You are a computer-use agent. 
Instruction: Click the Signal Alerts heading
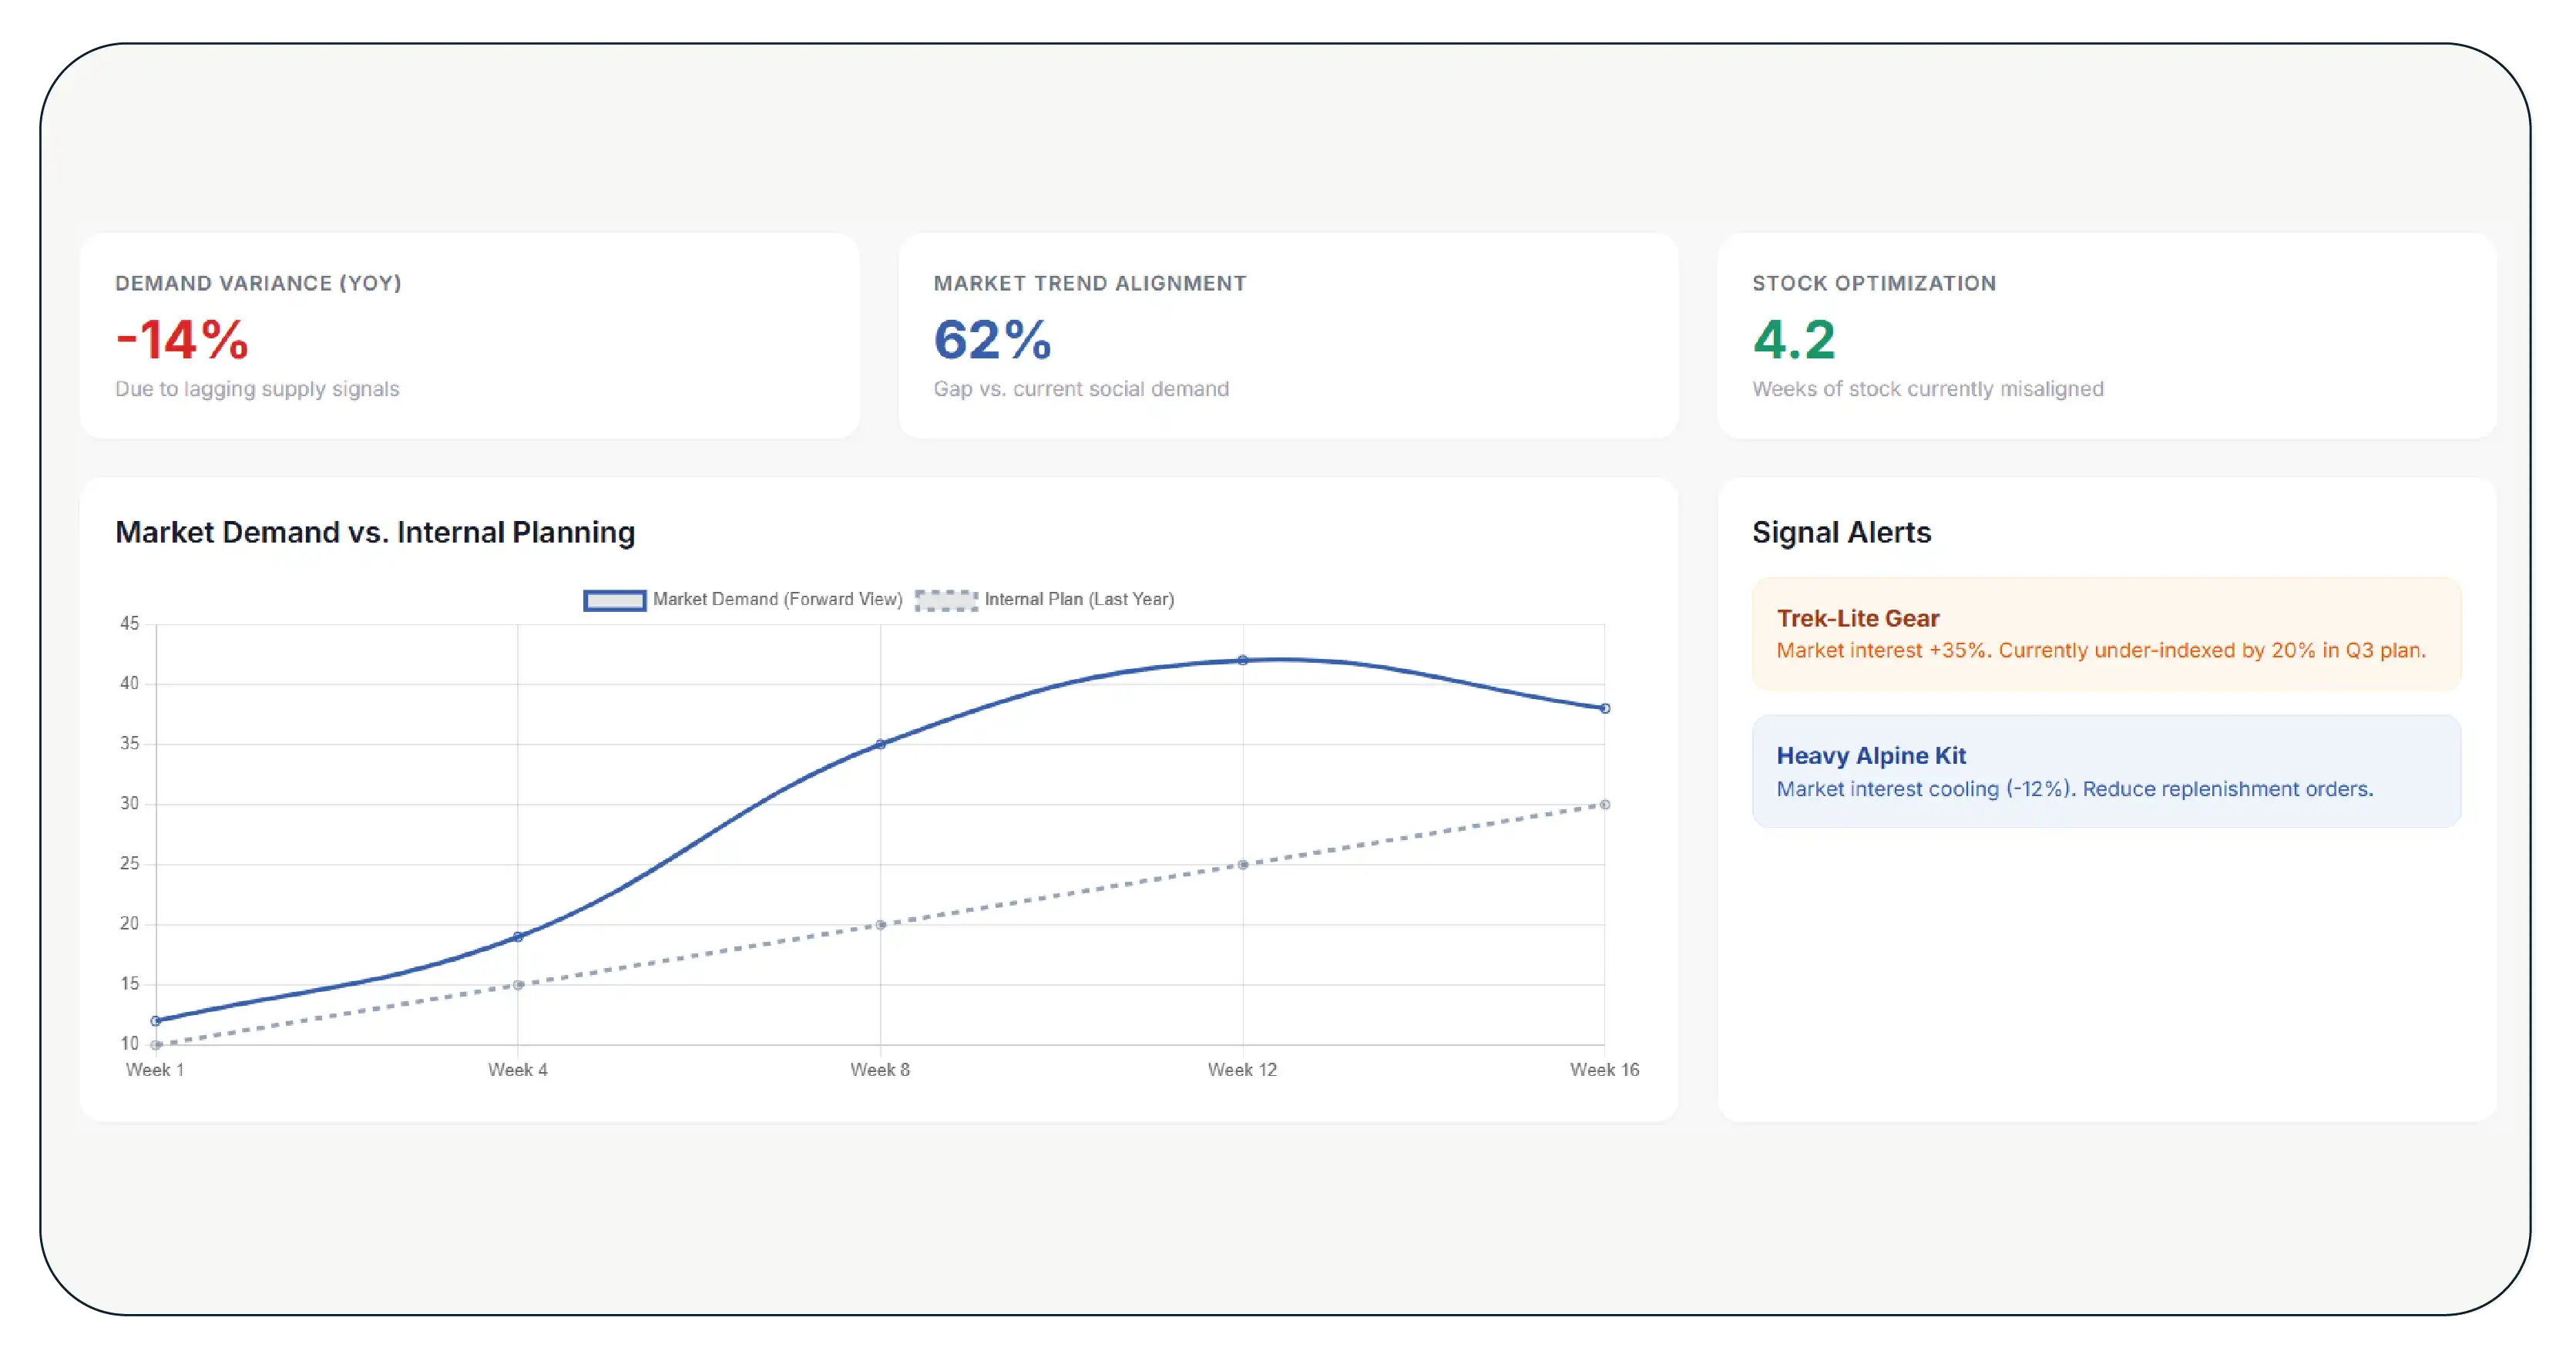tap(1841, 532)
